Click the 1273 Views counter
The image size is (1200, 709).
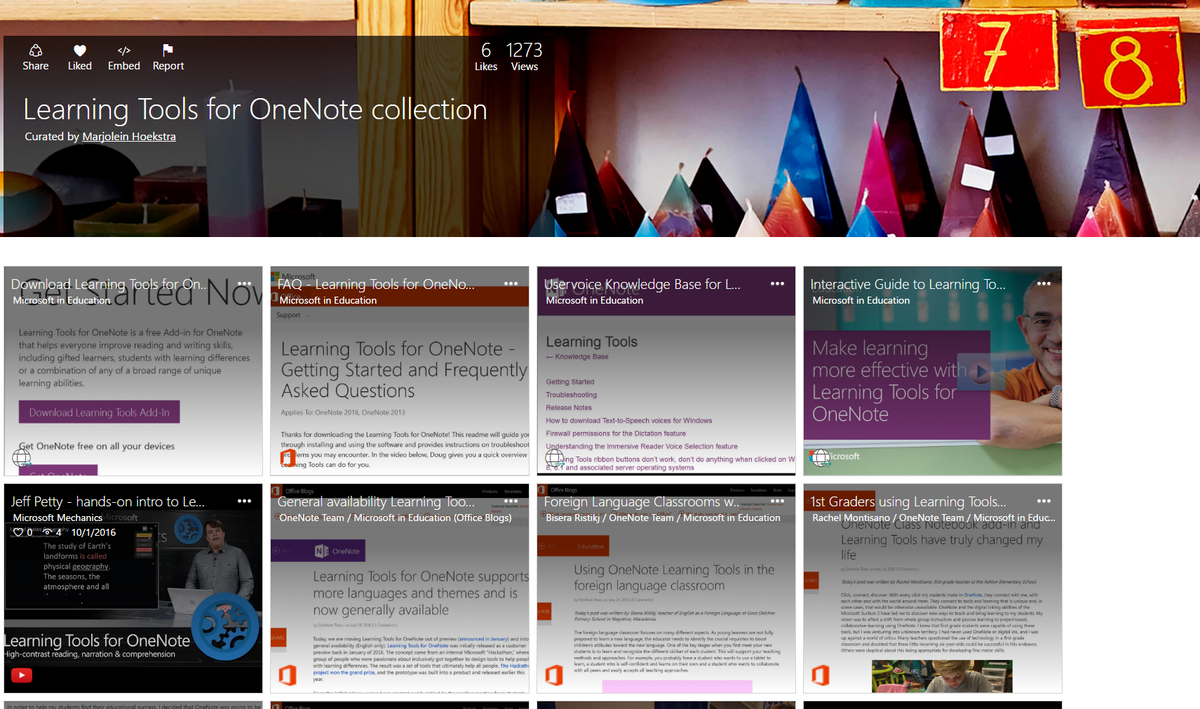tap(524, 57)
